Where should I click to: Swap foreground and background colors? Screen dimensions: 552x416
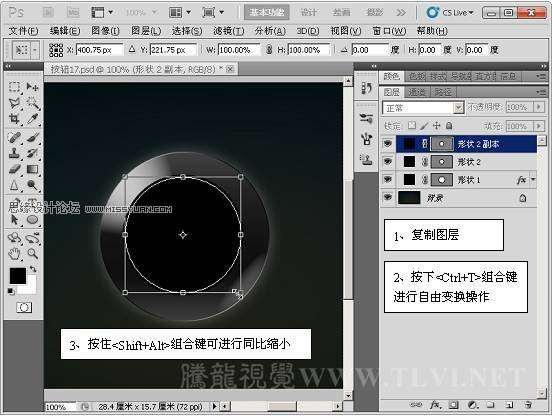point(33,269)
